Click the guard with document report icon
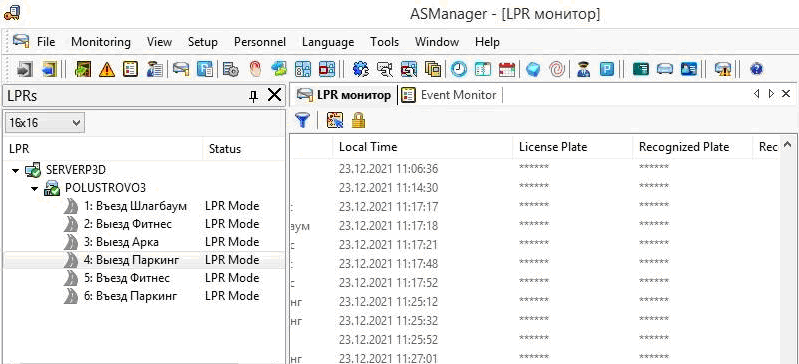The width and height of the screenshot is (799, 364). tap(155, 69)
